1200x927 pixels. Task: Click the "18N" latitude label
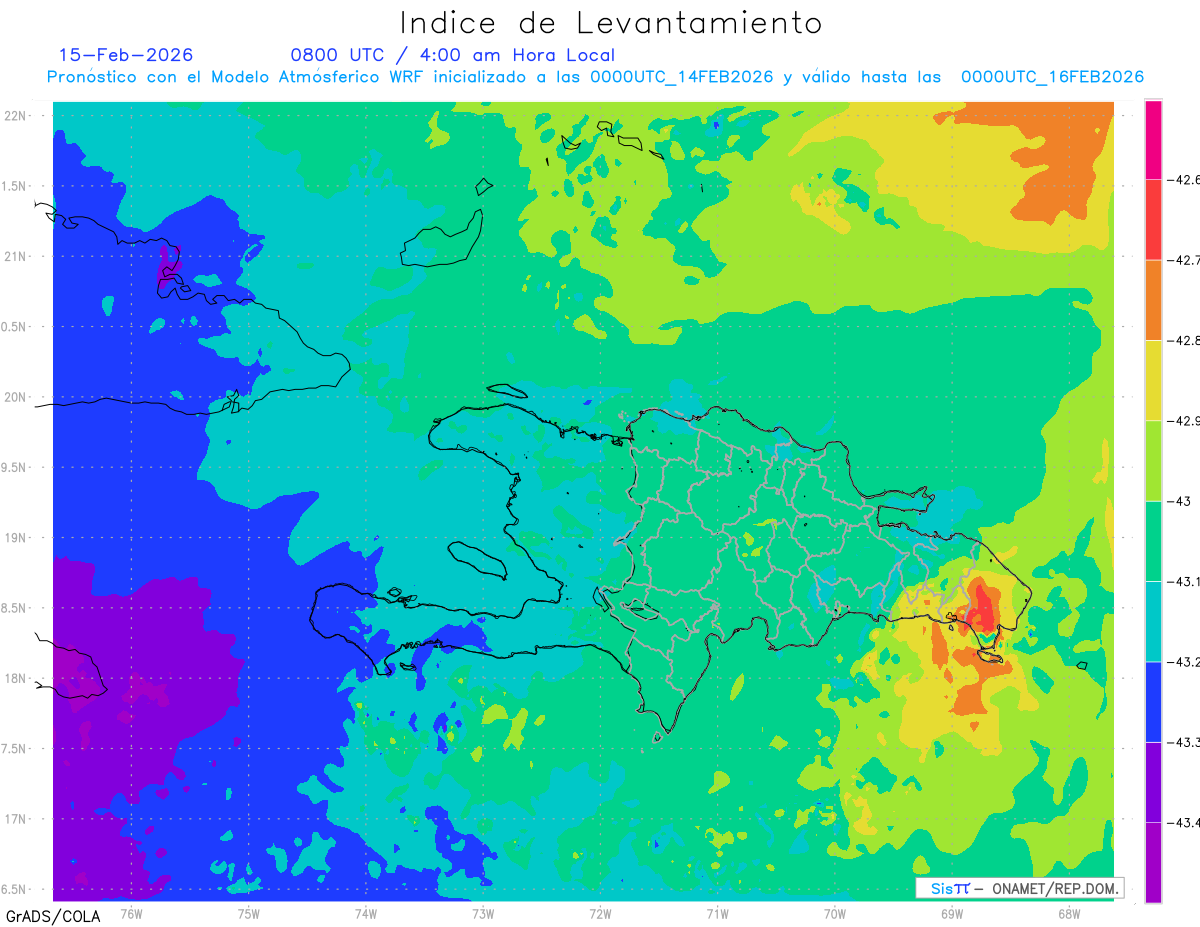(x=16, y=678)
